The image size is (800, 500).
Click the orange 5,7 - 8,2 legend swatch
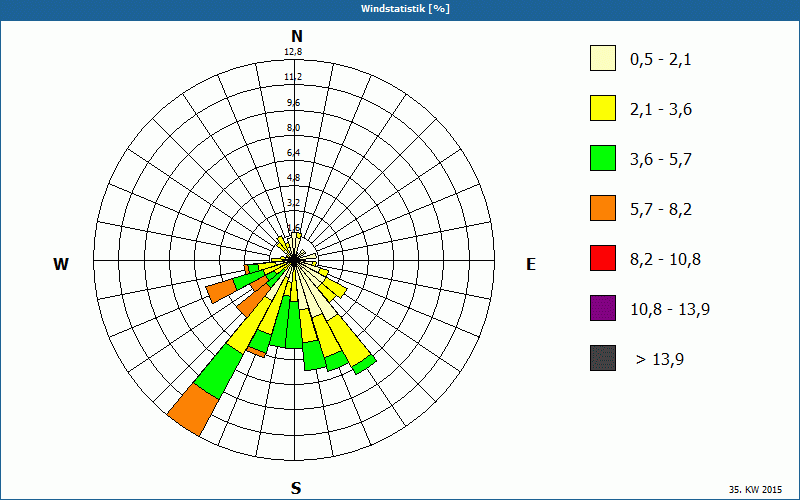point(603,208)
